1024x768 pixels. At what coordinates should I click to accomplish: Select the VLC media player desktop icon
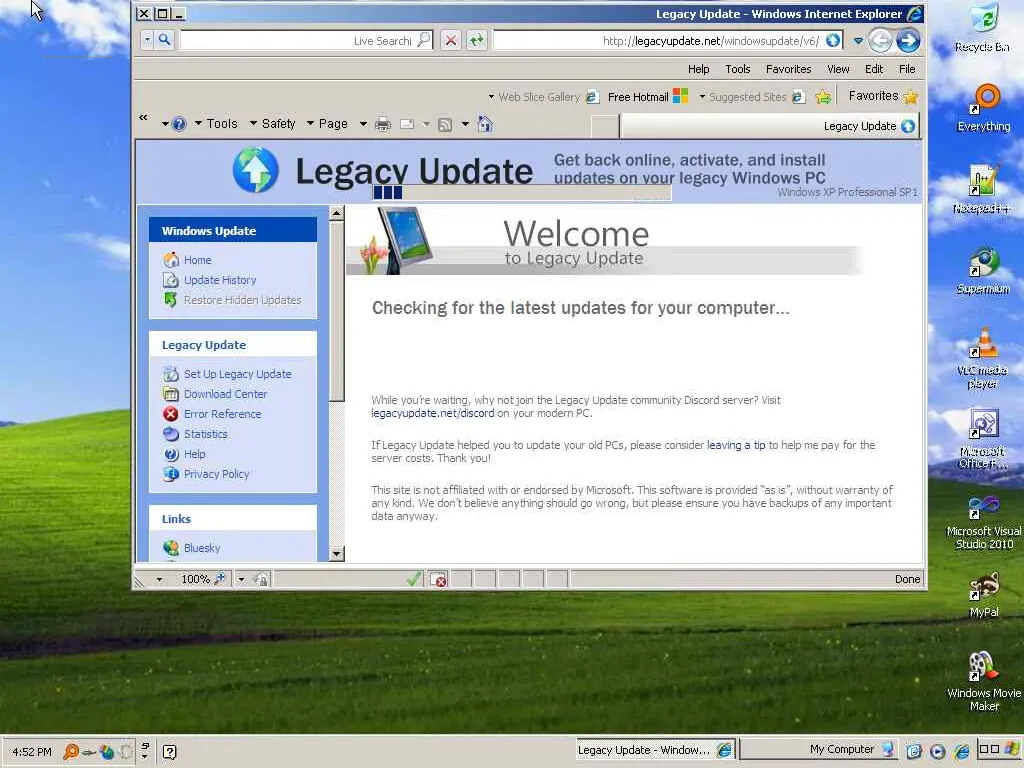982,359
